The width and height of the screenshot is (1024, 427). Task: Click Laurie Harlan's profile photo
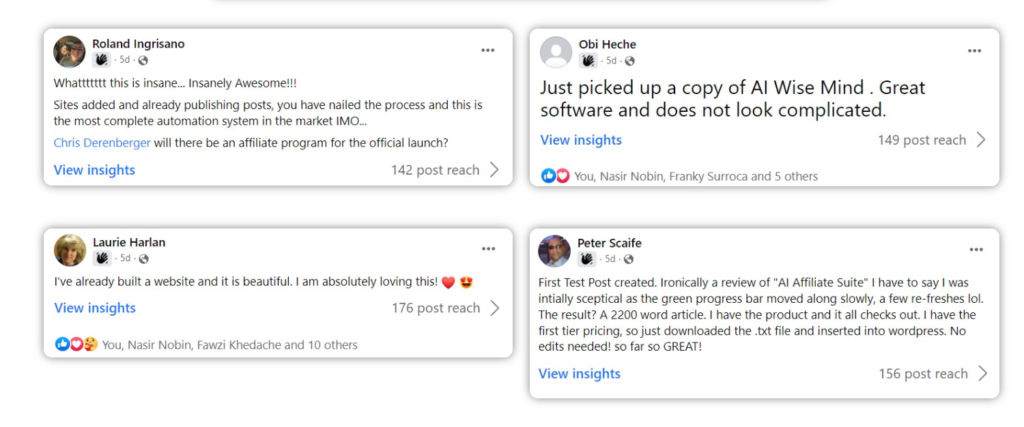pyautogui.click(x=70, y=250)
